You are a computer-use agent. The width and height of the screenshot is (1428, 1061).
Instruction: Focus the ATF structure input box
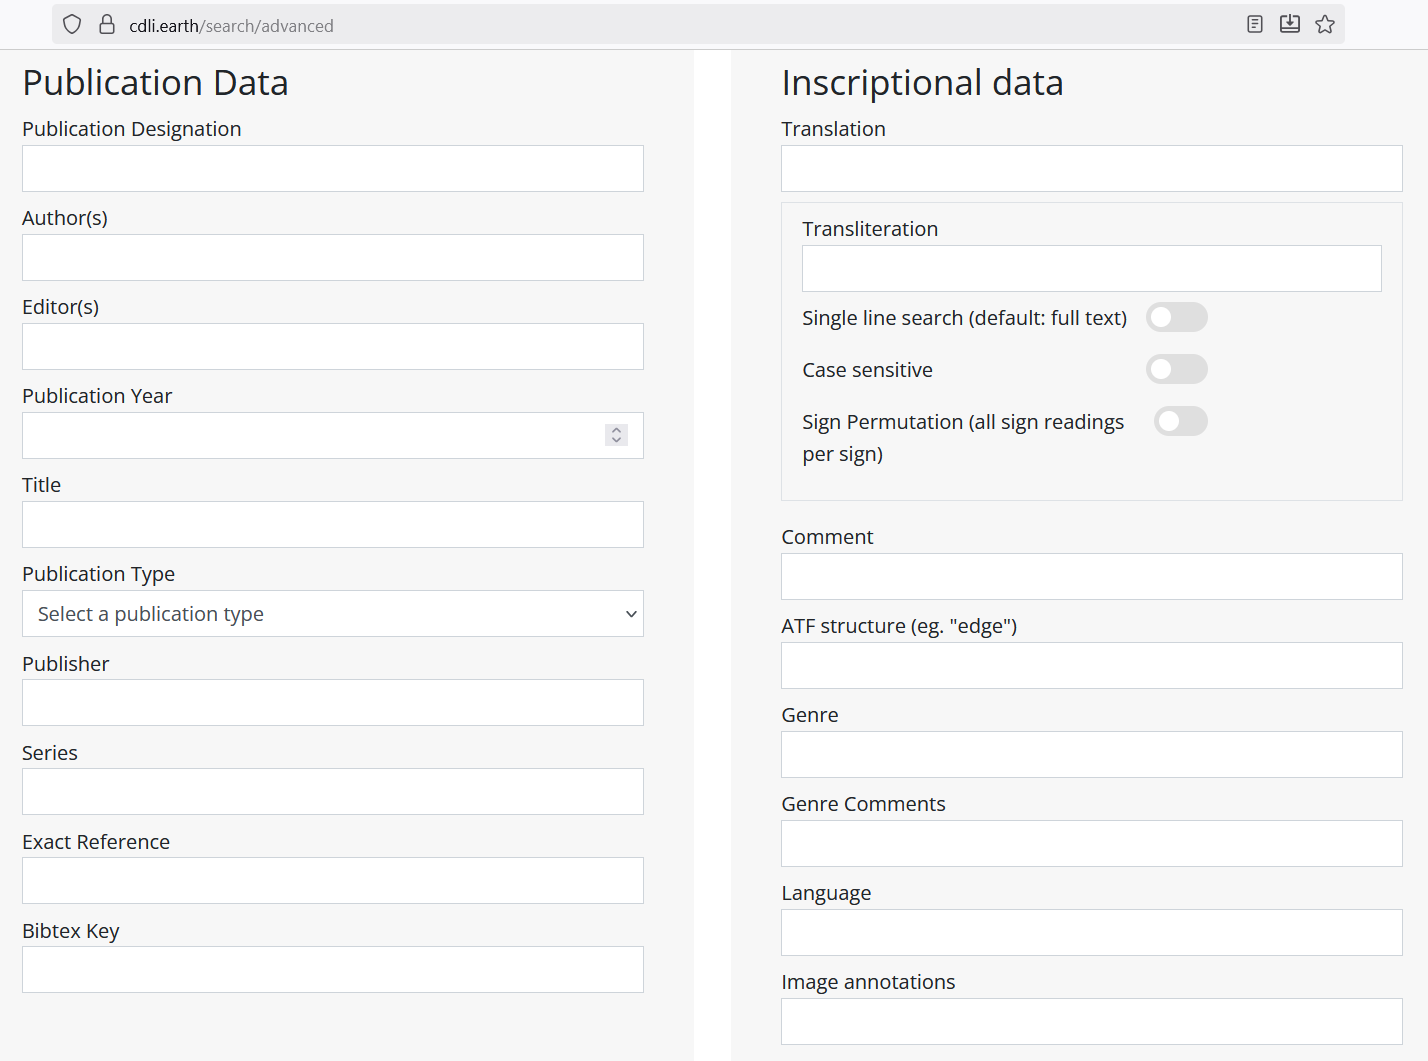1091,666
